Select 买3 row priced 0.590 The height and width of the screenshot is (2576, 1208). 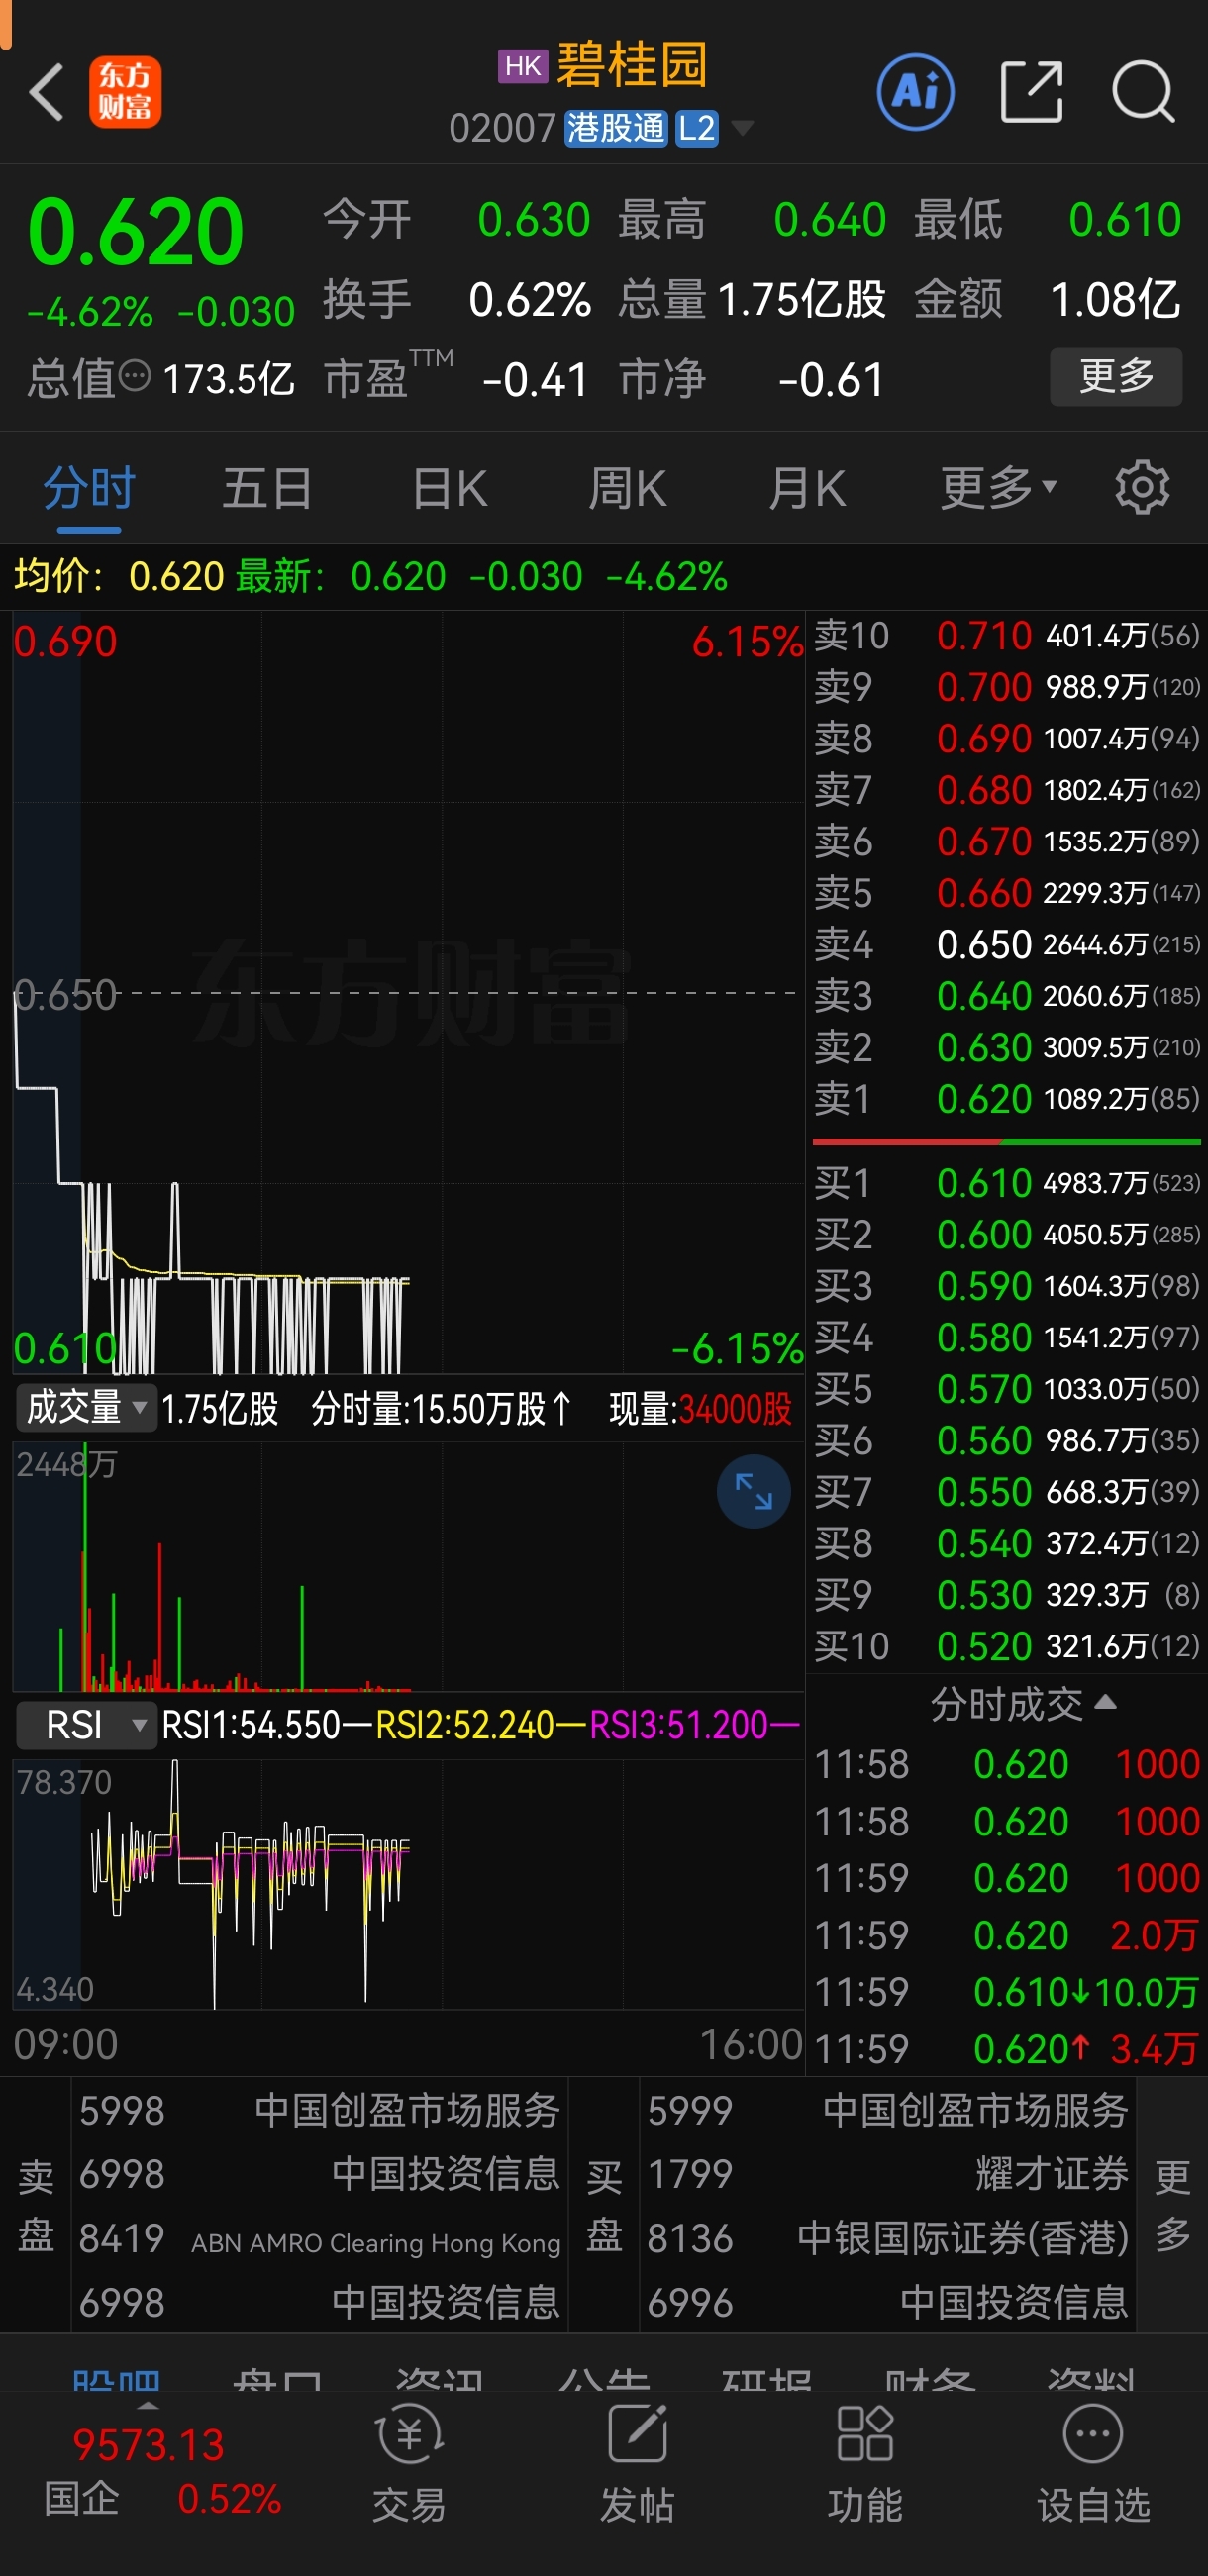coord(1006,1286)
